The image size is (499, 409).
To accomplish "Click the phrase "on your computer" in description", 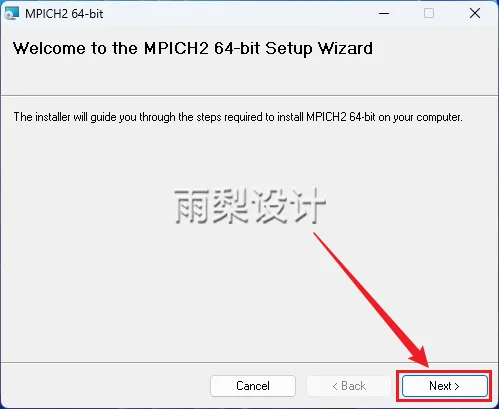I will [x=420, y=117].
